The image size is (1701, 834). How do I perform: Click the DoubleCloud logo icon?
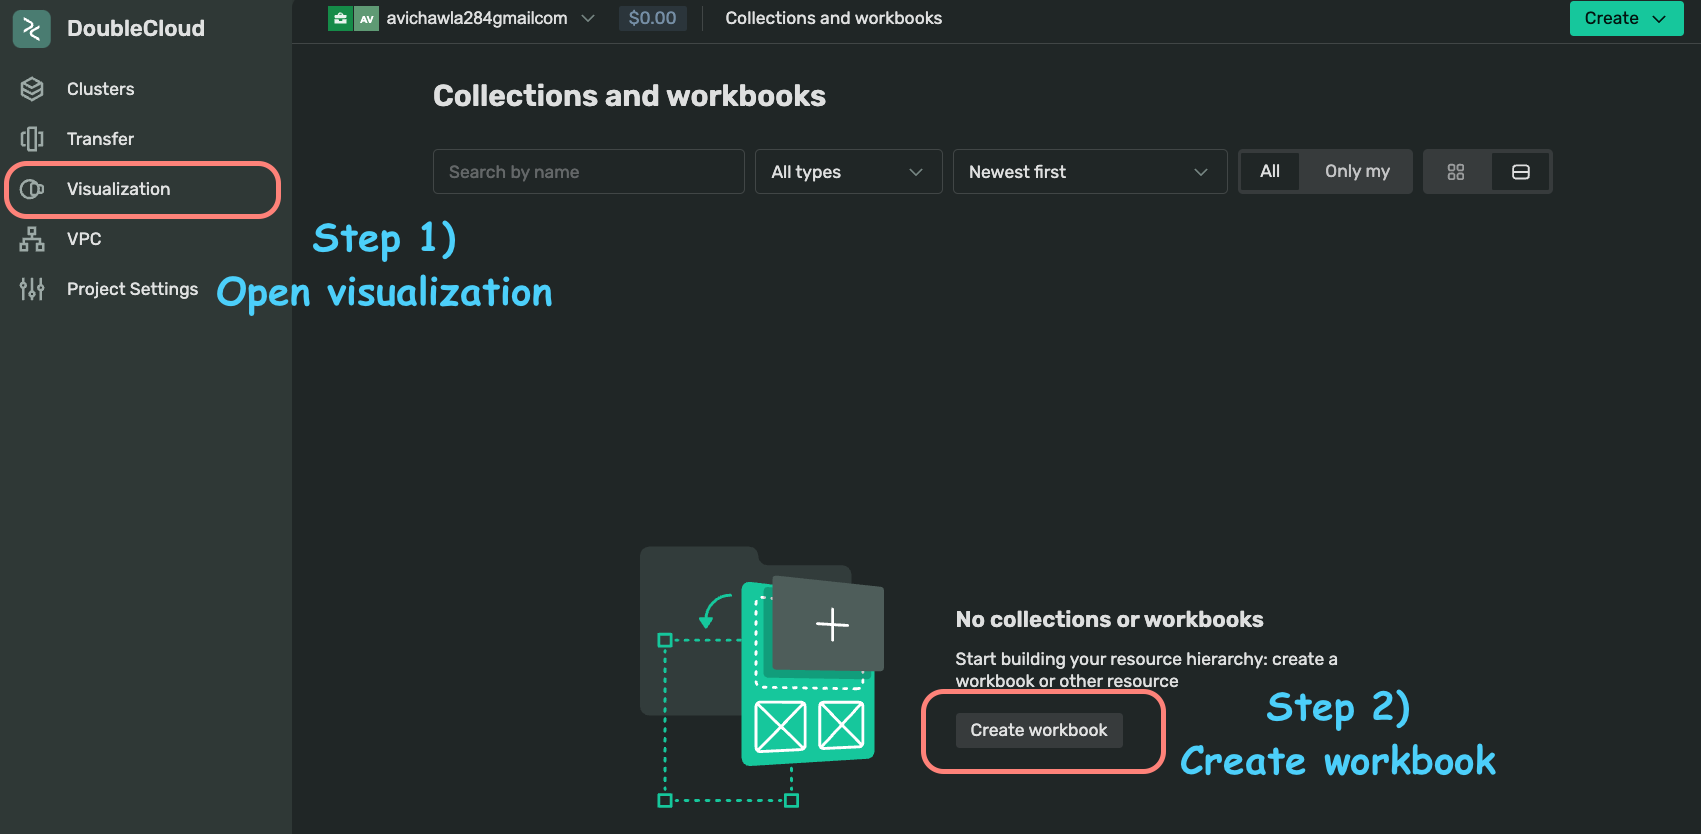pyautogui.click(x=31, y=29)
